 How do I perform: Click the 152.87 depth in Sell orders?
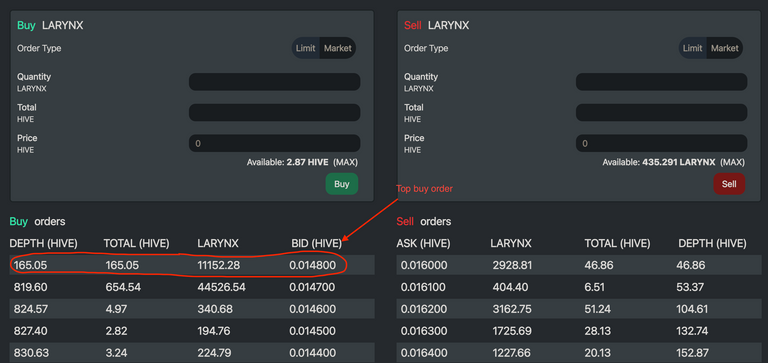click(x=692, y=353)
